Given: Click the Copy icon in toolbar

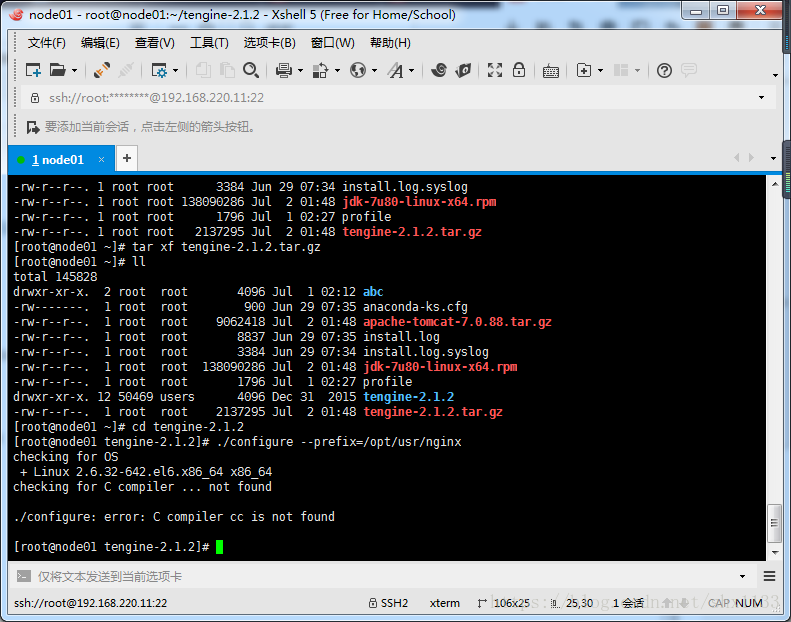Looking at the screenshot, I should point(203,70).
